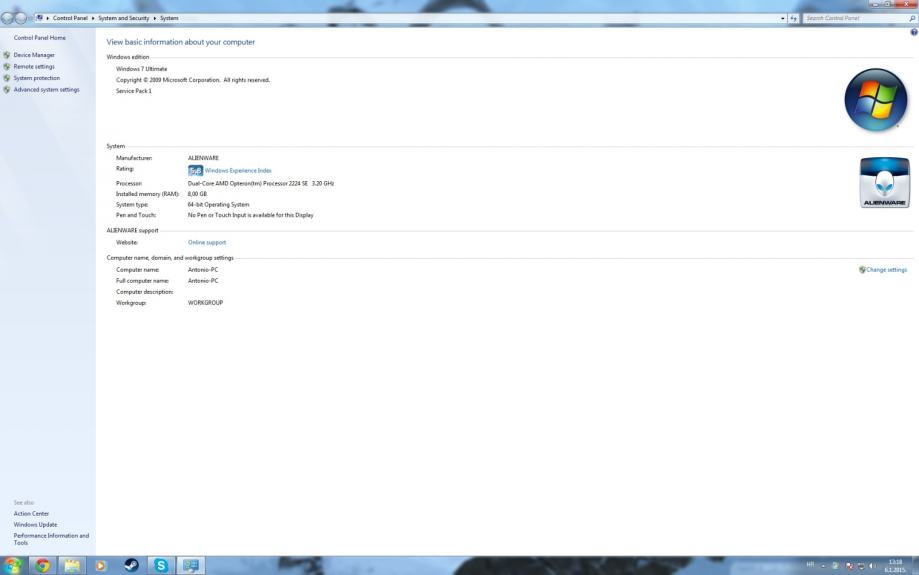Click the 5.8 rating score badge
This screenshot has width=919, height=575.
coord(195,171)
